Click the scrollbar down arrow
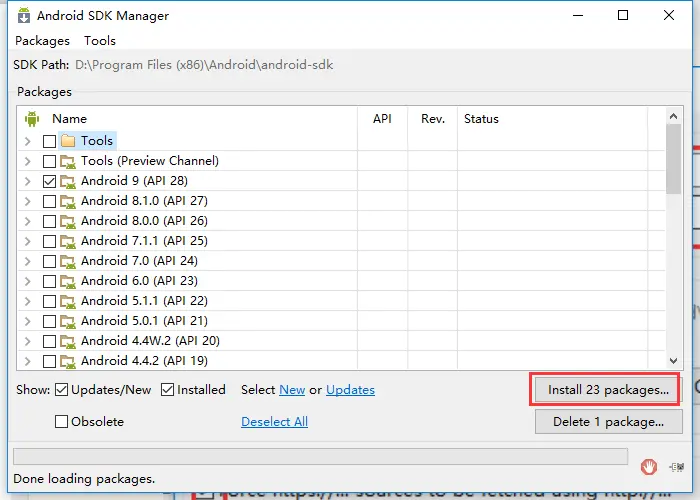Image resolution: width=700 pixels, height=500 pixels. [x=673, y=361]
